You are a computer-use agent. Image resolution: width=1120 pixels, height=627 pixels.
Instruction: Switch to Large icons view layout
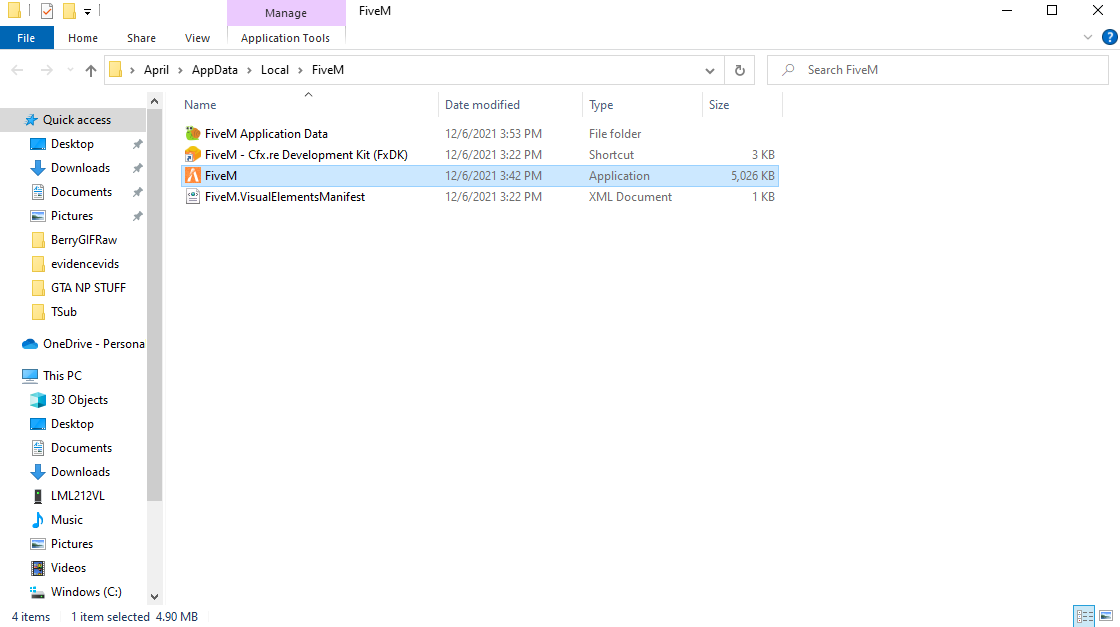click(x=1106, y=616)
